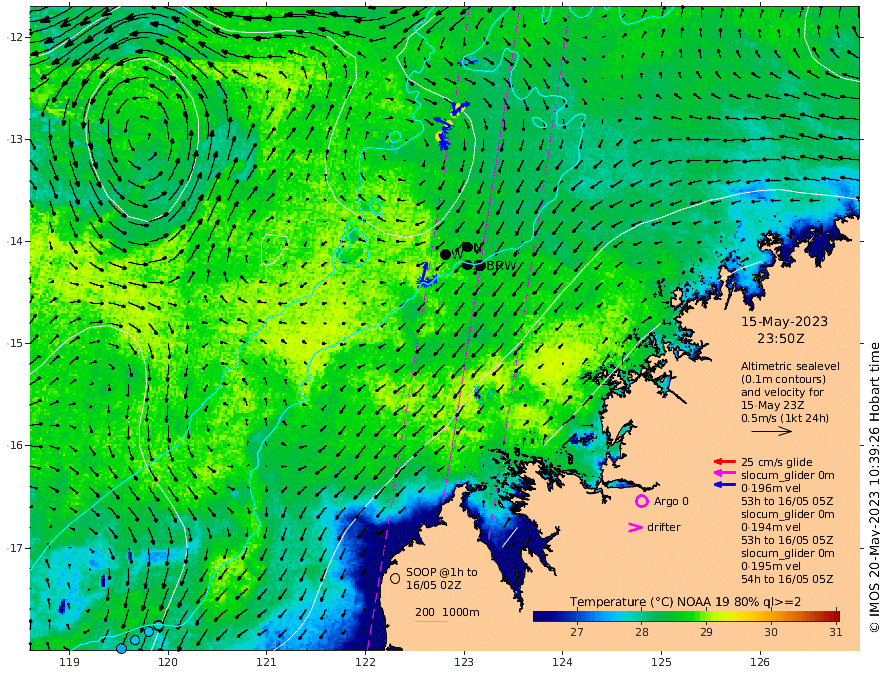Click the date text 15-May-2023
880x680 pixels.
tap(784, 321)
